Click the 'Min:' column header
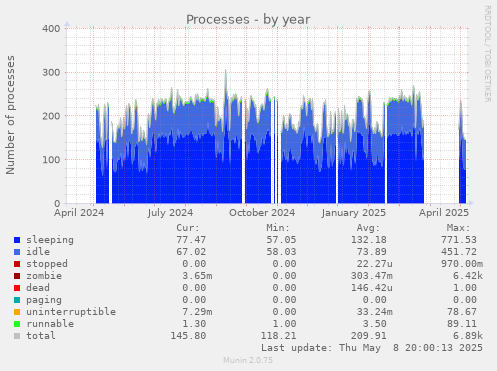Image resolution: width=497 pixels, height=371 pixels. pyautogui.click(x=278, y=228)
